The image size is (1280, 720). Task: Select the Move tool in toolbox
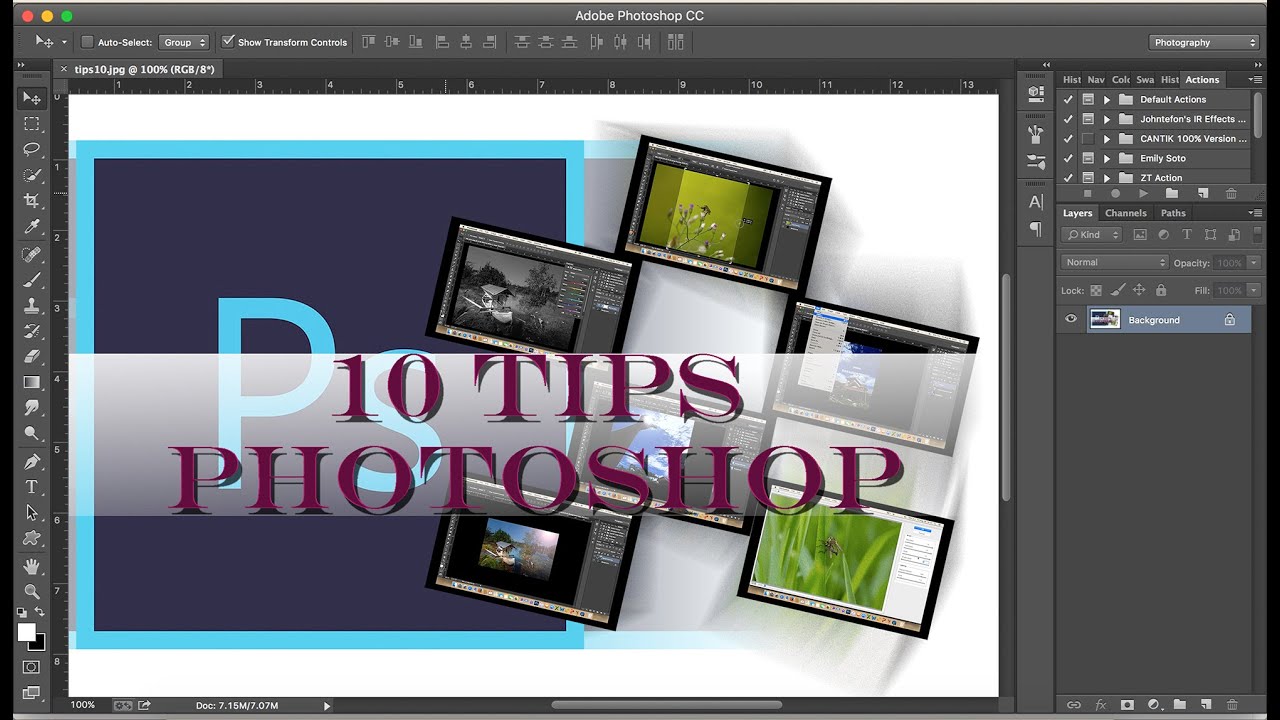point(32,98)
